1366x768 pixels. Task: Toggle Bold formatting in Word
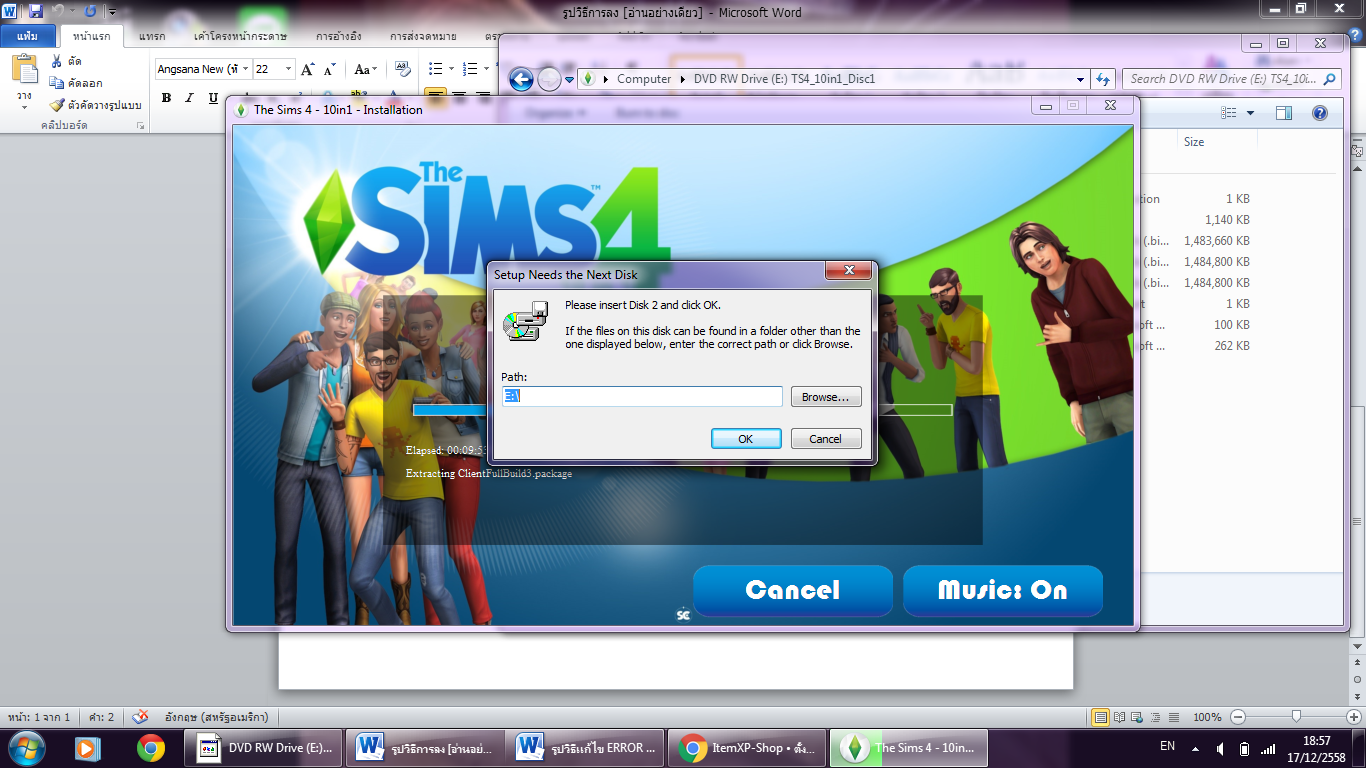pyautogui.click(x=166, y=98)
